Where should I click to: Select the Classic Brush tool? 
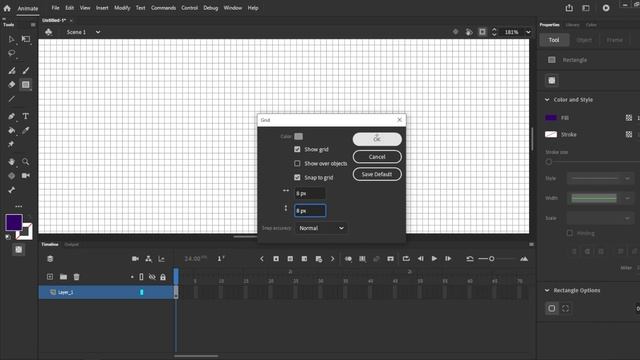click(26, 71)
